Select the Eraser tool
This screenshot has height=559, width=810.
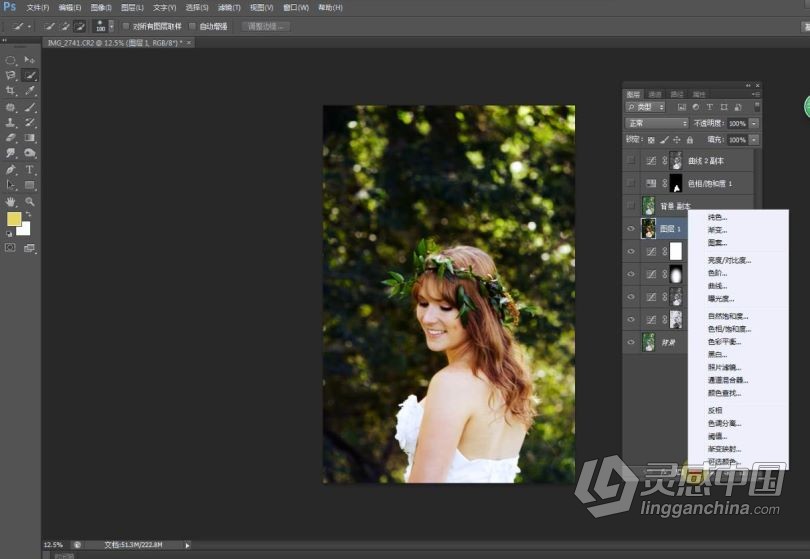click(10, 138)
